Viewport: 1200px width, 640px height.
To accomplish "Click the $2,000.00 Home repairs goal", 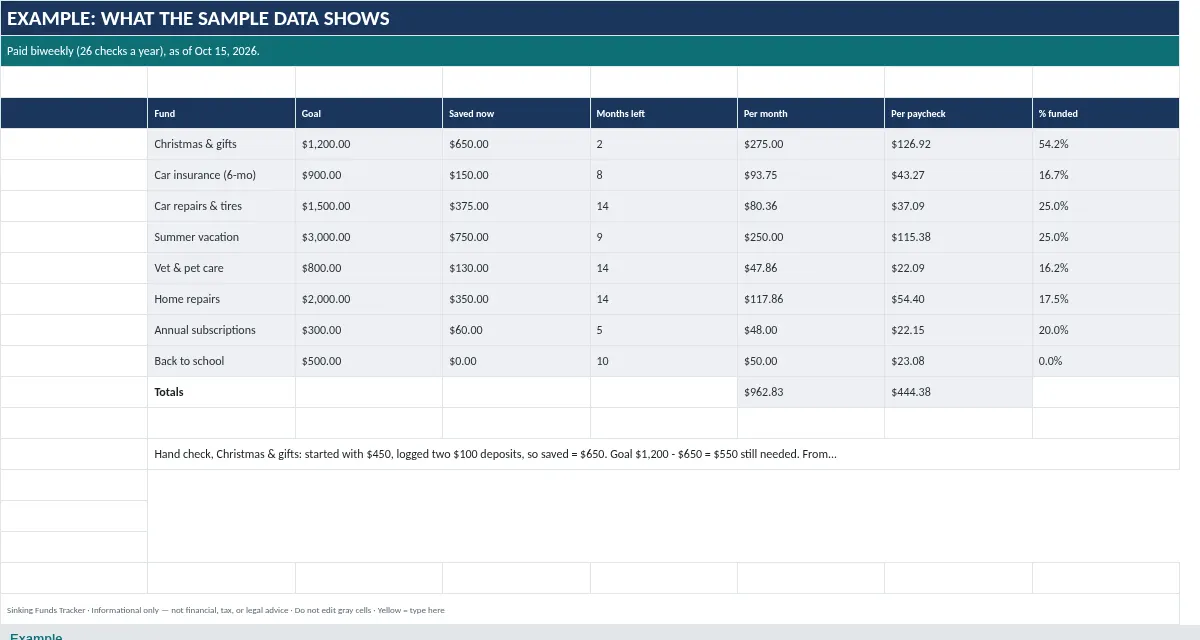I will click(369, 299).
